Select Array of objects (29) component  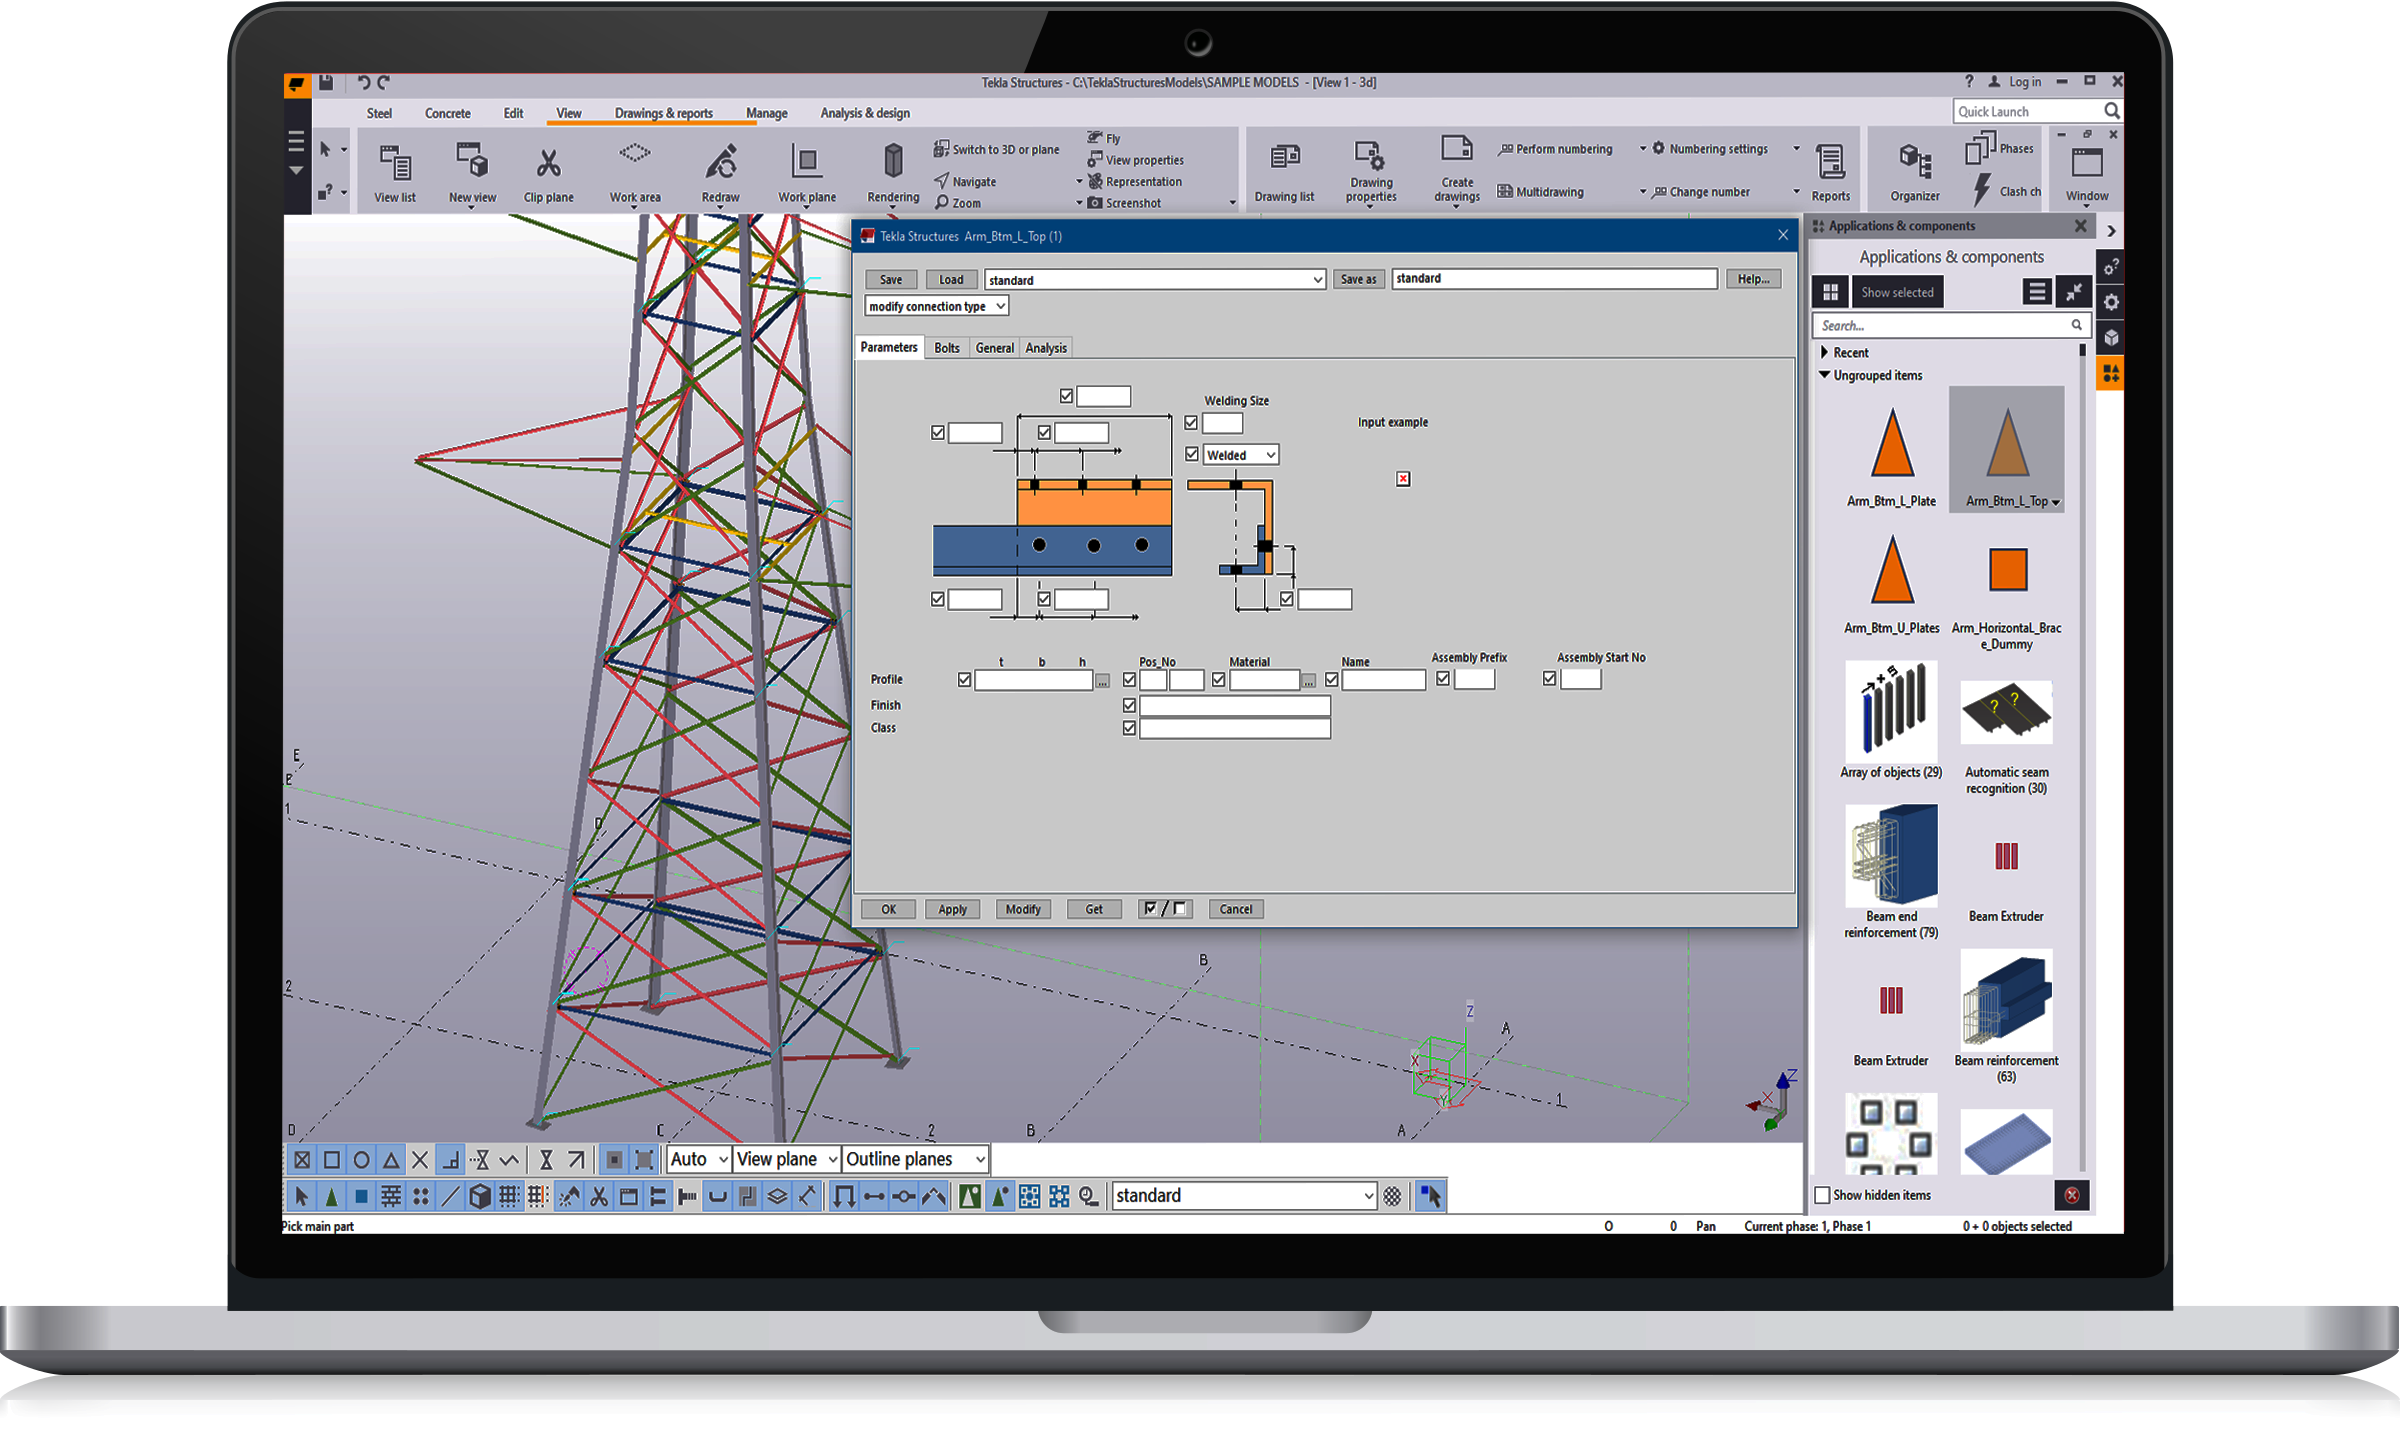pyautogui.click(x=1891, y=720)
